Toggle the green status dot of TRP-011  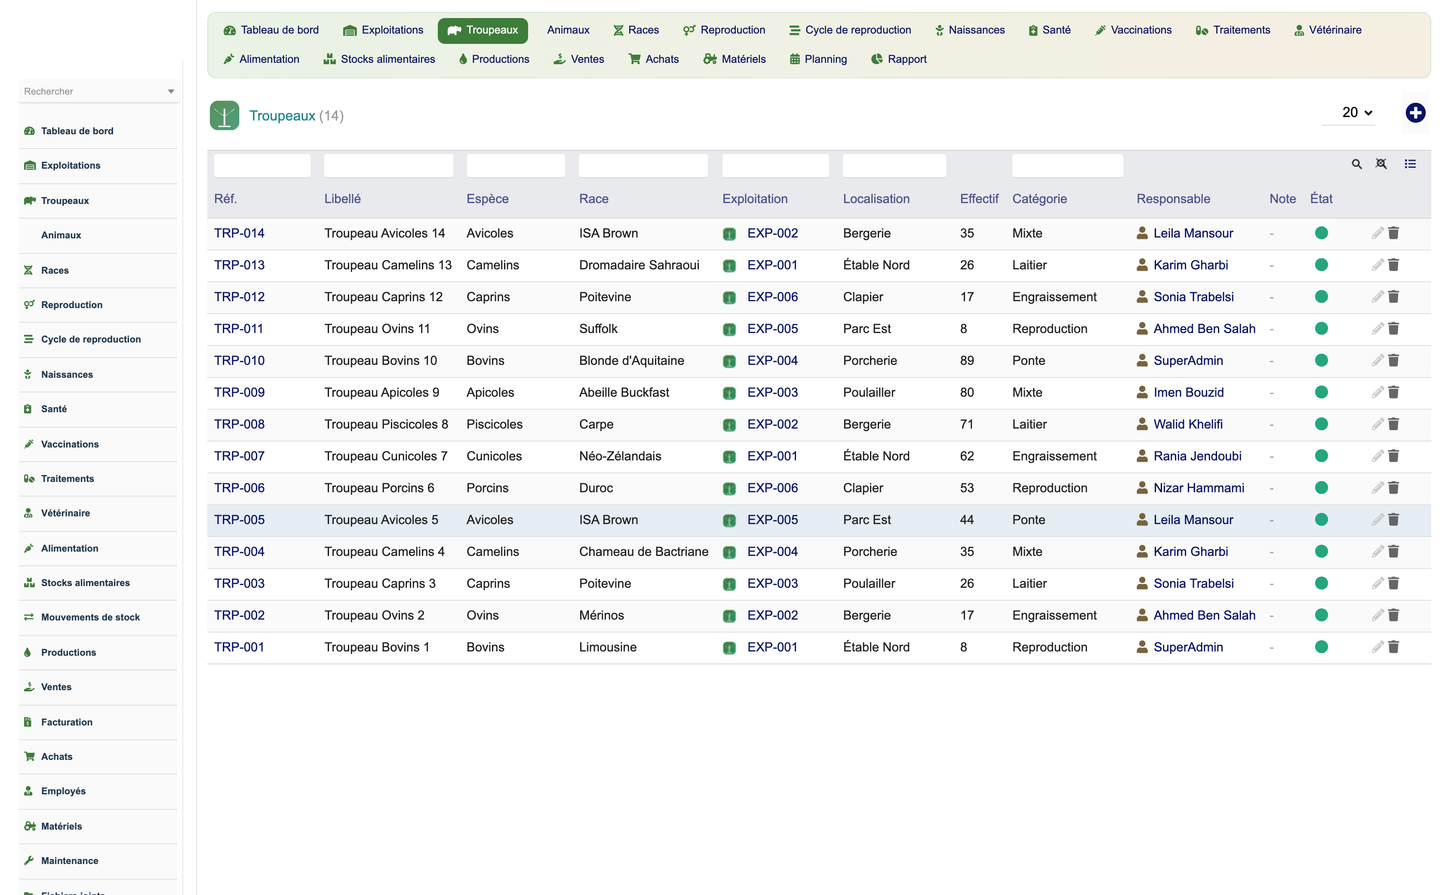(x=1321, y=329)
